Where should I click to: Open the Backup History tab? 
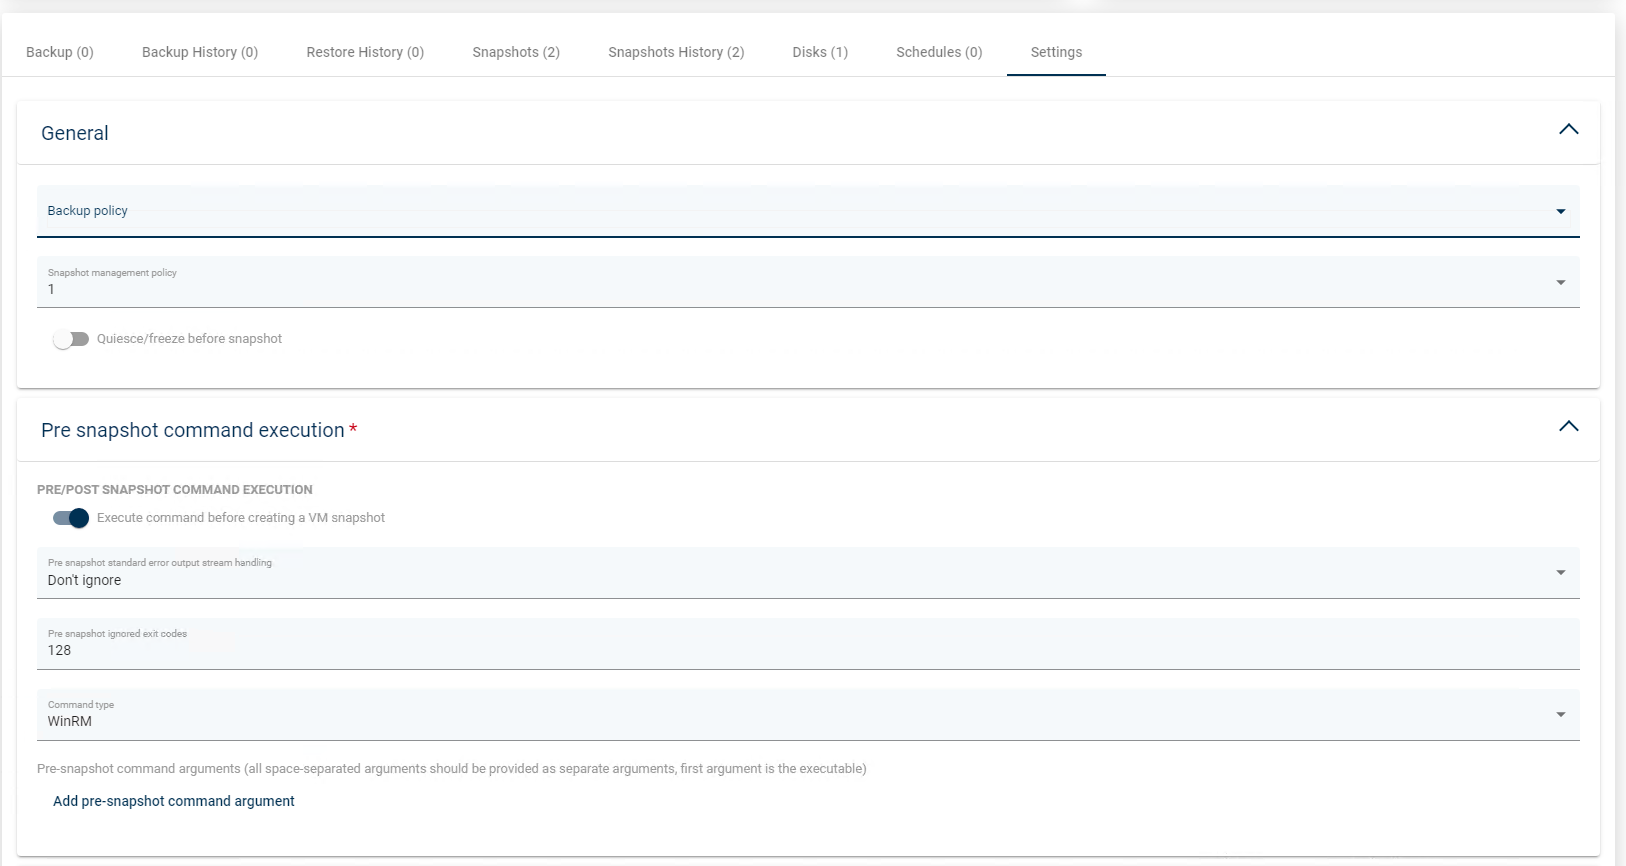[x=200, y=52]
